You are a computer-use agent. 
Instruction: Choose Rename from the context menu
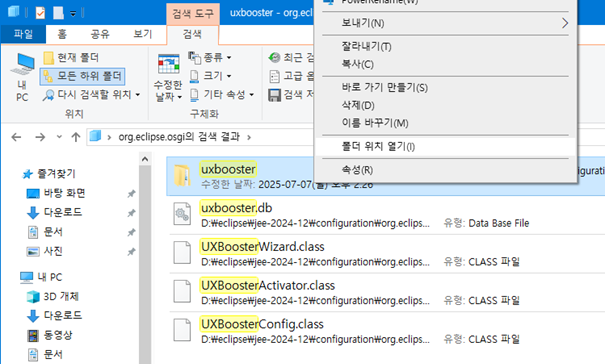tap(445, 123)
